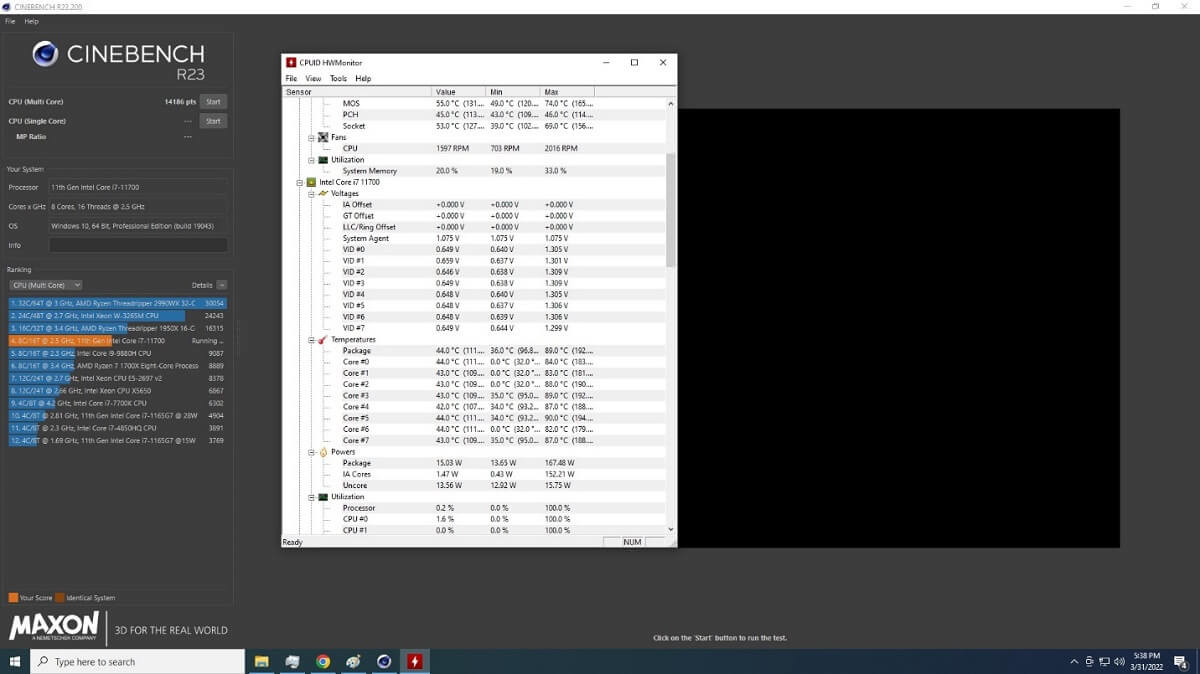Click the Intel Core i7 11700 chip icon
The height and width of the screenshot is (674, 1200).
(311, 182)
